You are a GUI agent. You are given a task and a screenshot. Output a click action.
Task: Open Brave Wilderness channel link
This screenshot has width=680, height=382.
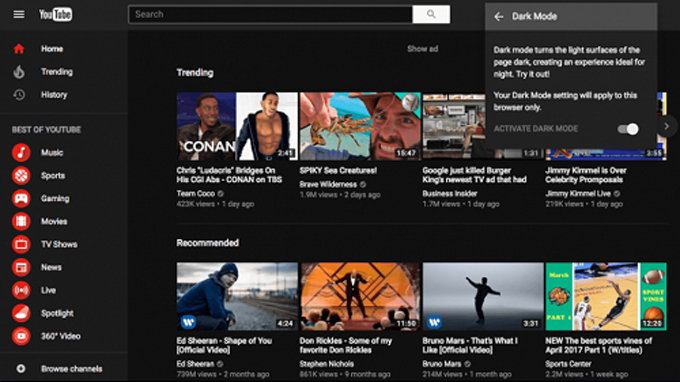click(328, 185)
